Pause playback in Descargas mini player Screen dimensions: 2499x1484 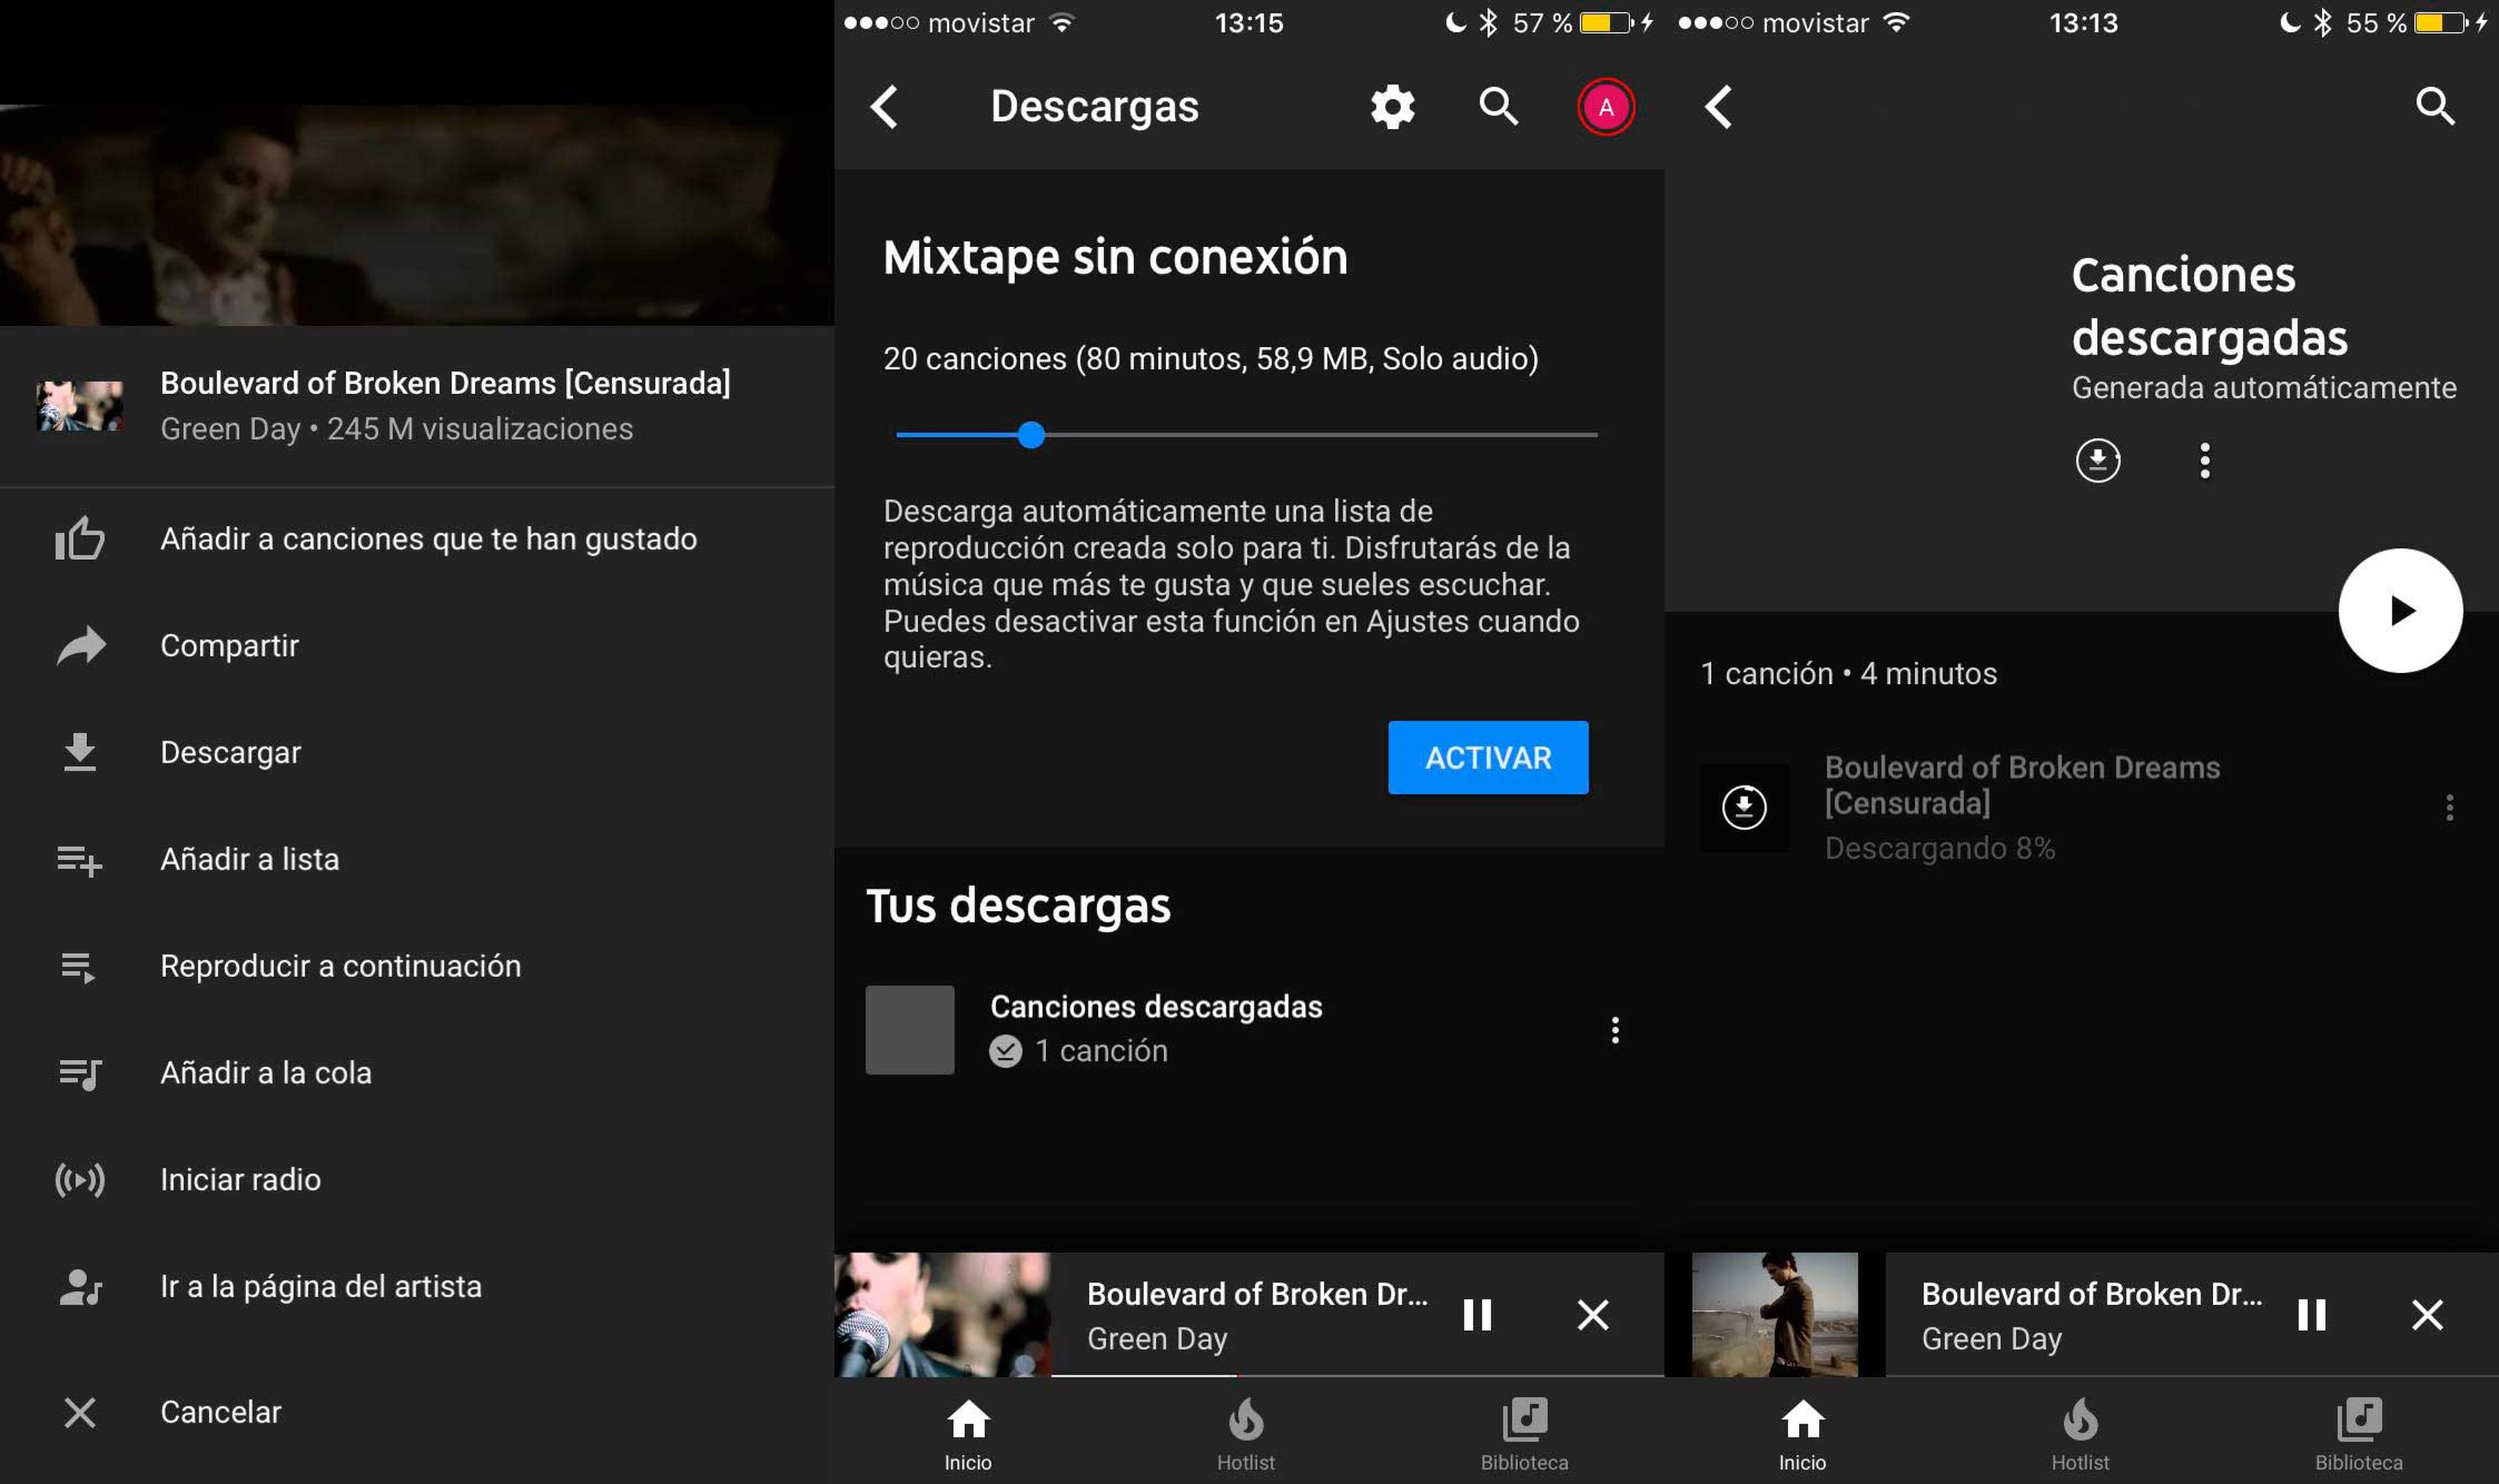1477,1315
